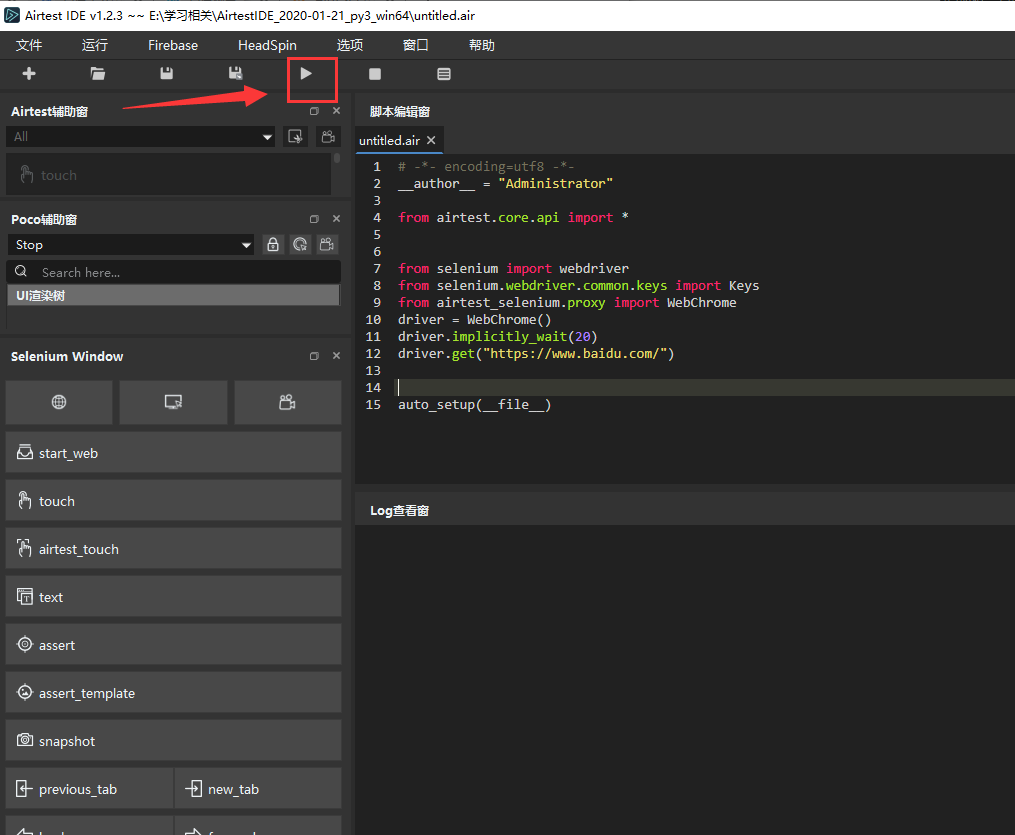Image resolution: width=1015 pixels, height=835 pixels.
Task: Run the script with the play icon
Action: point(306,74)
